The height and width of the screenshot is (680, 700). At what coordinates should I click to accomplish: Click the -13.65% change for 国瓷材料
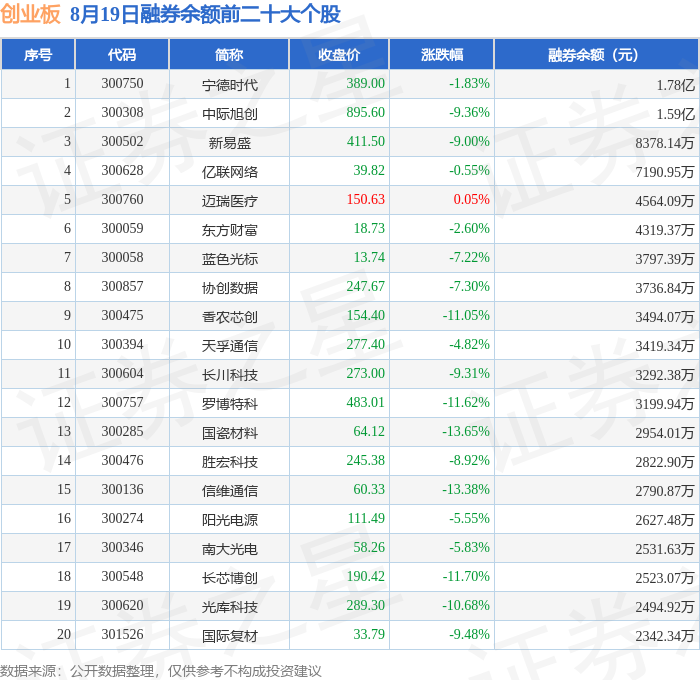pos(466,431)
